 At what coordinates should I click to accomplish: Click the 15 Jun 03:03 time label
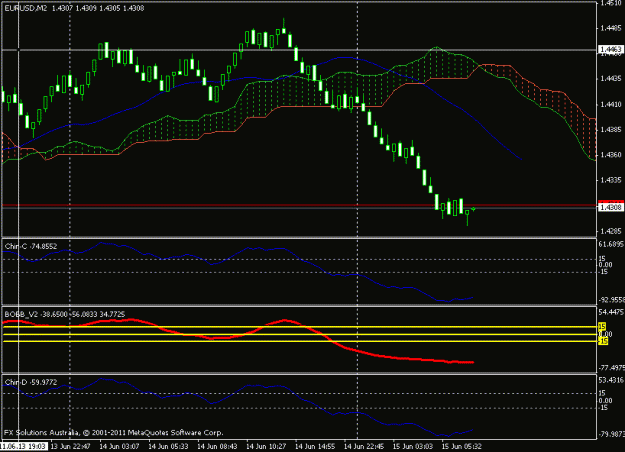[x=413, y=446]
